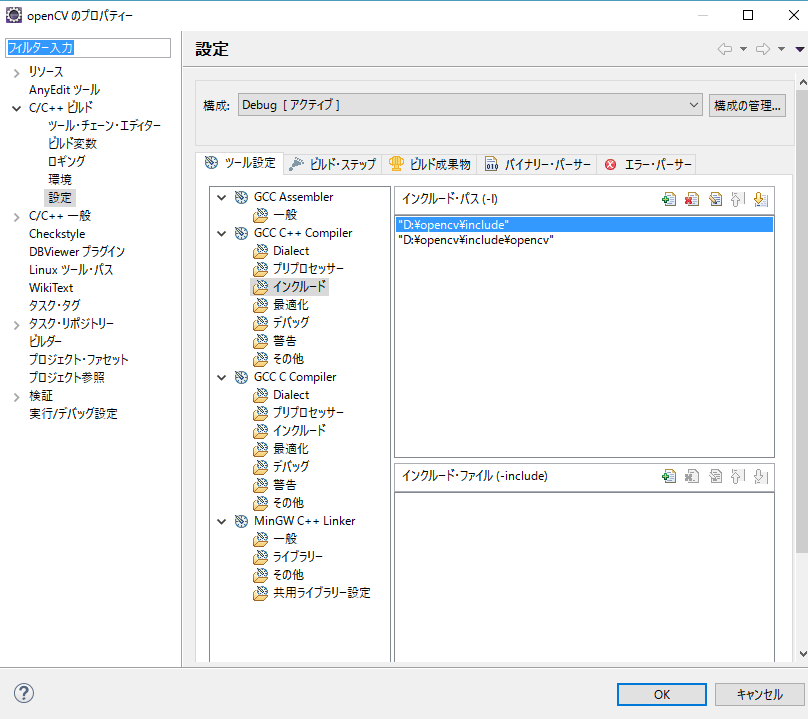Open back history dropdown arrow
The image size is (808, 719).
point(744,49)
